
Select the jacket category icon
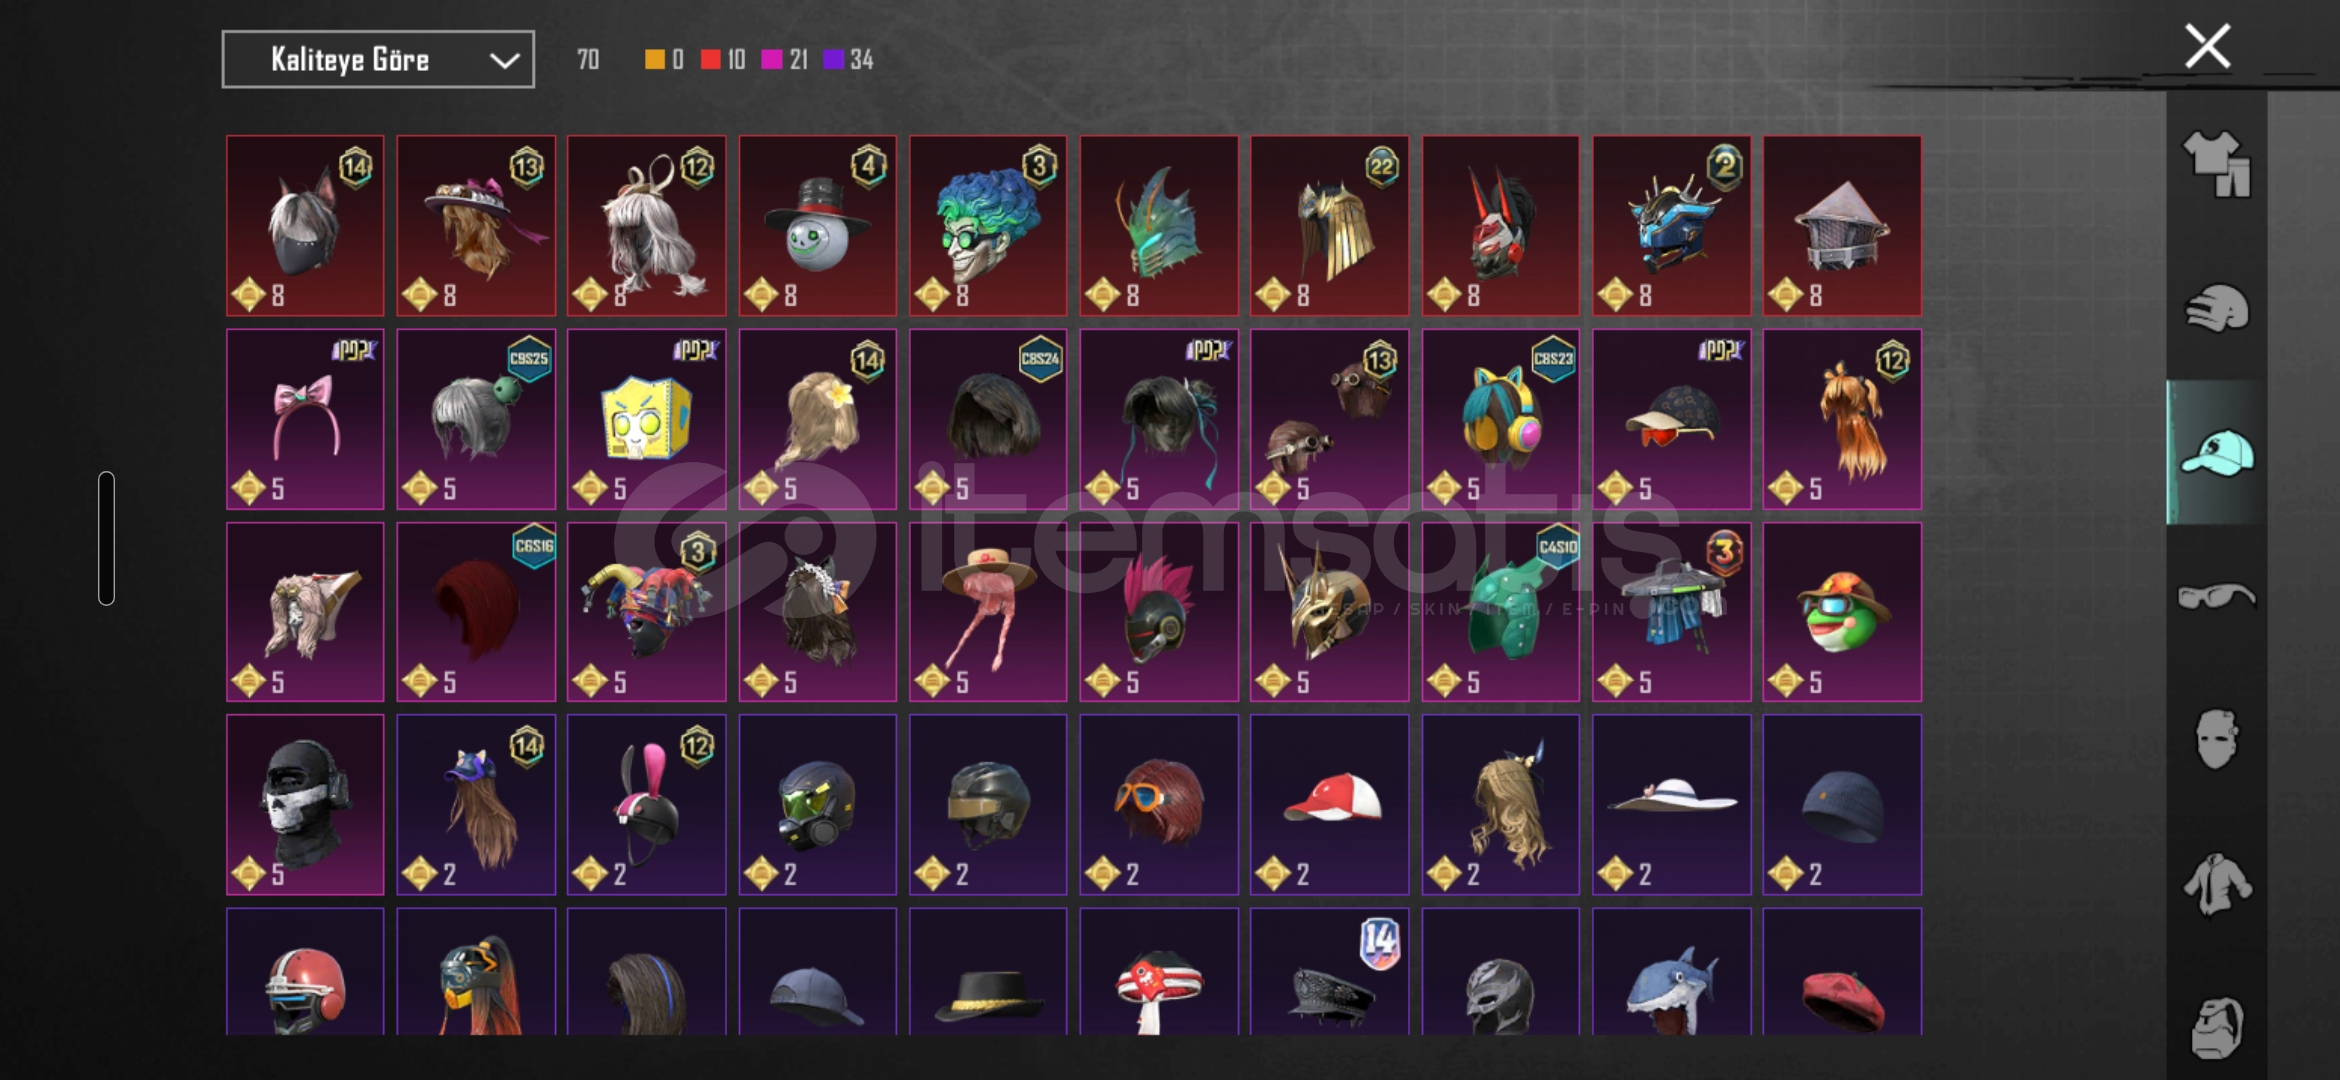tap(2216, 883)
